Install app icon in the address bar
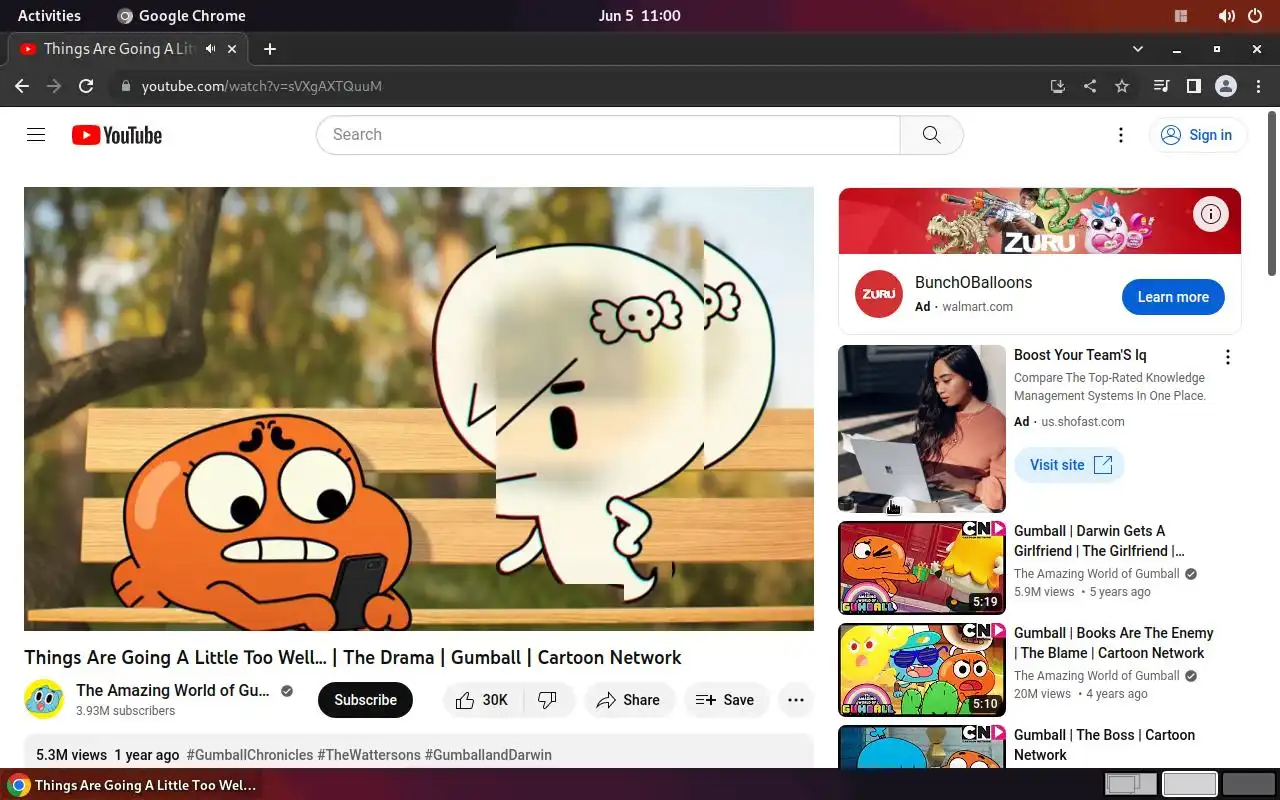Image resolution: width=1280 pixels, height=800 pixels. point(1058,86)
